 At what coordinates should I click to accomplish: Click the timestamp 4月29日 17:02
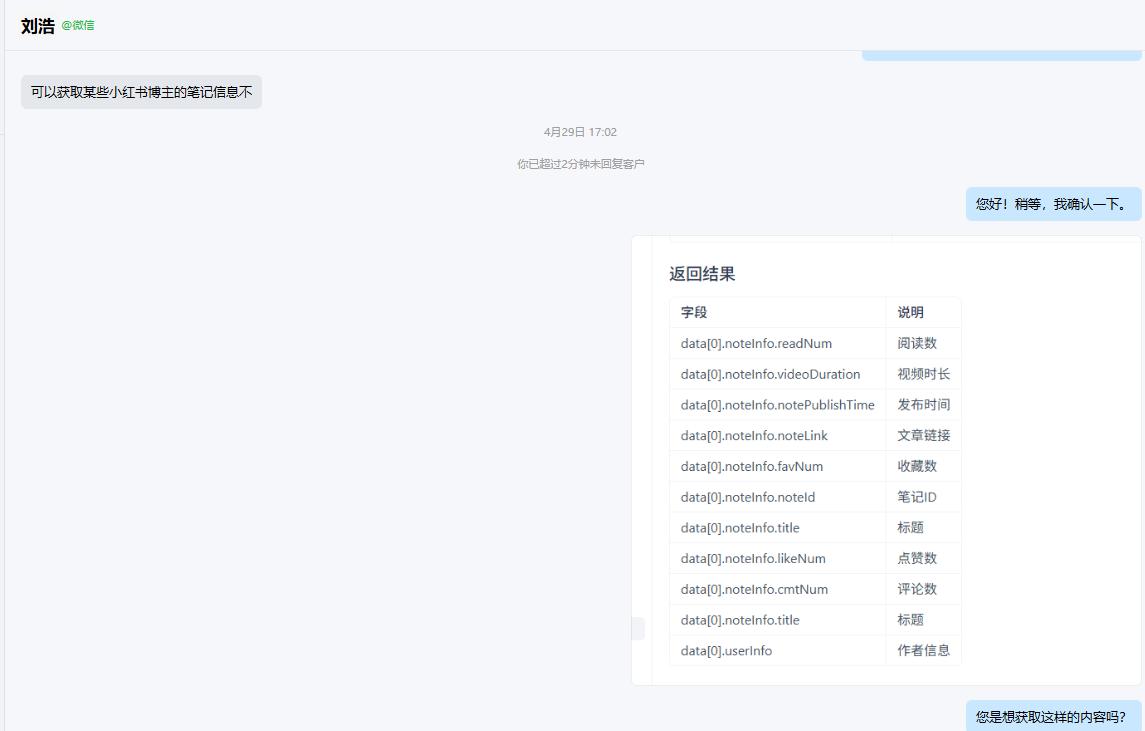pos(581,132)
